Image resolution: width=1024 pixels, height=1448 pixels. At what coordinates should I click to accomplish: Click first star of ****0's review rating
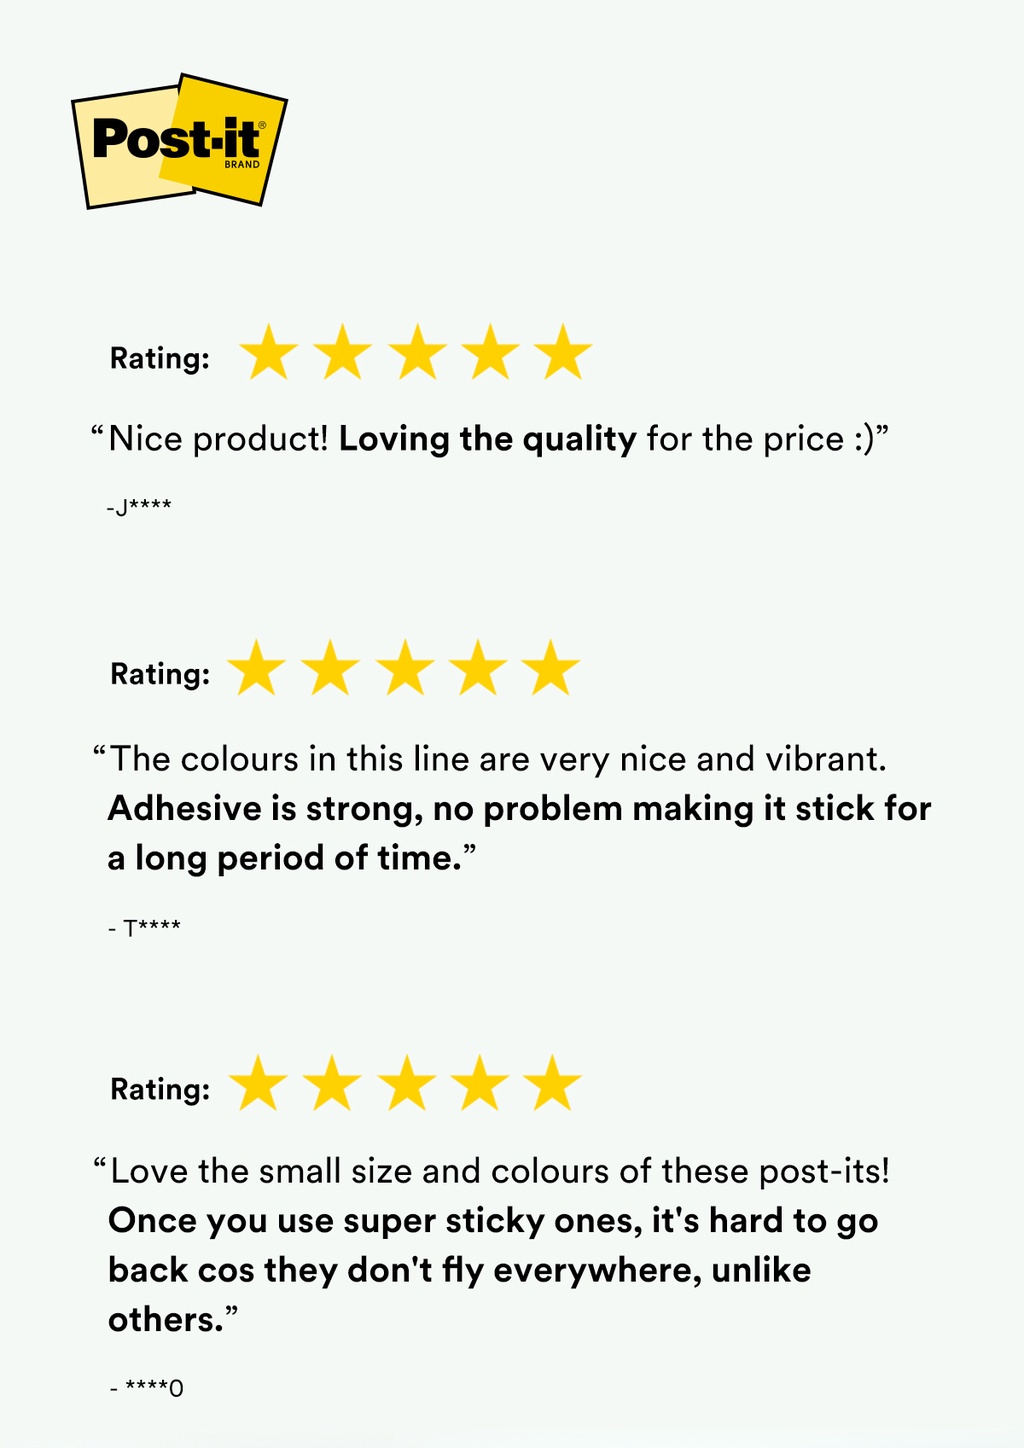tap(258, 1084)
